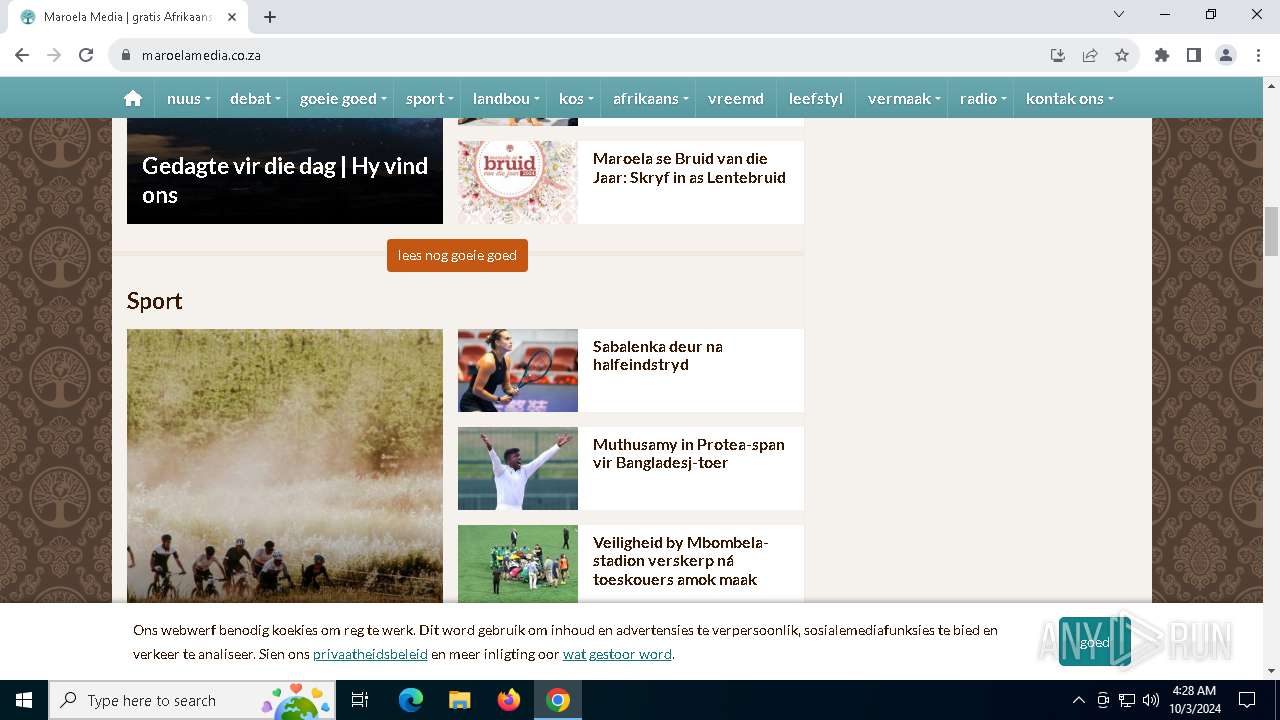This screenshot has height=720, width=1280.
Task: Open File Explorer from taskbar
Action: click(x=460, y=700)
